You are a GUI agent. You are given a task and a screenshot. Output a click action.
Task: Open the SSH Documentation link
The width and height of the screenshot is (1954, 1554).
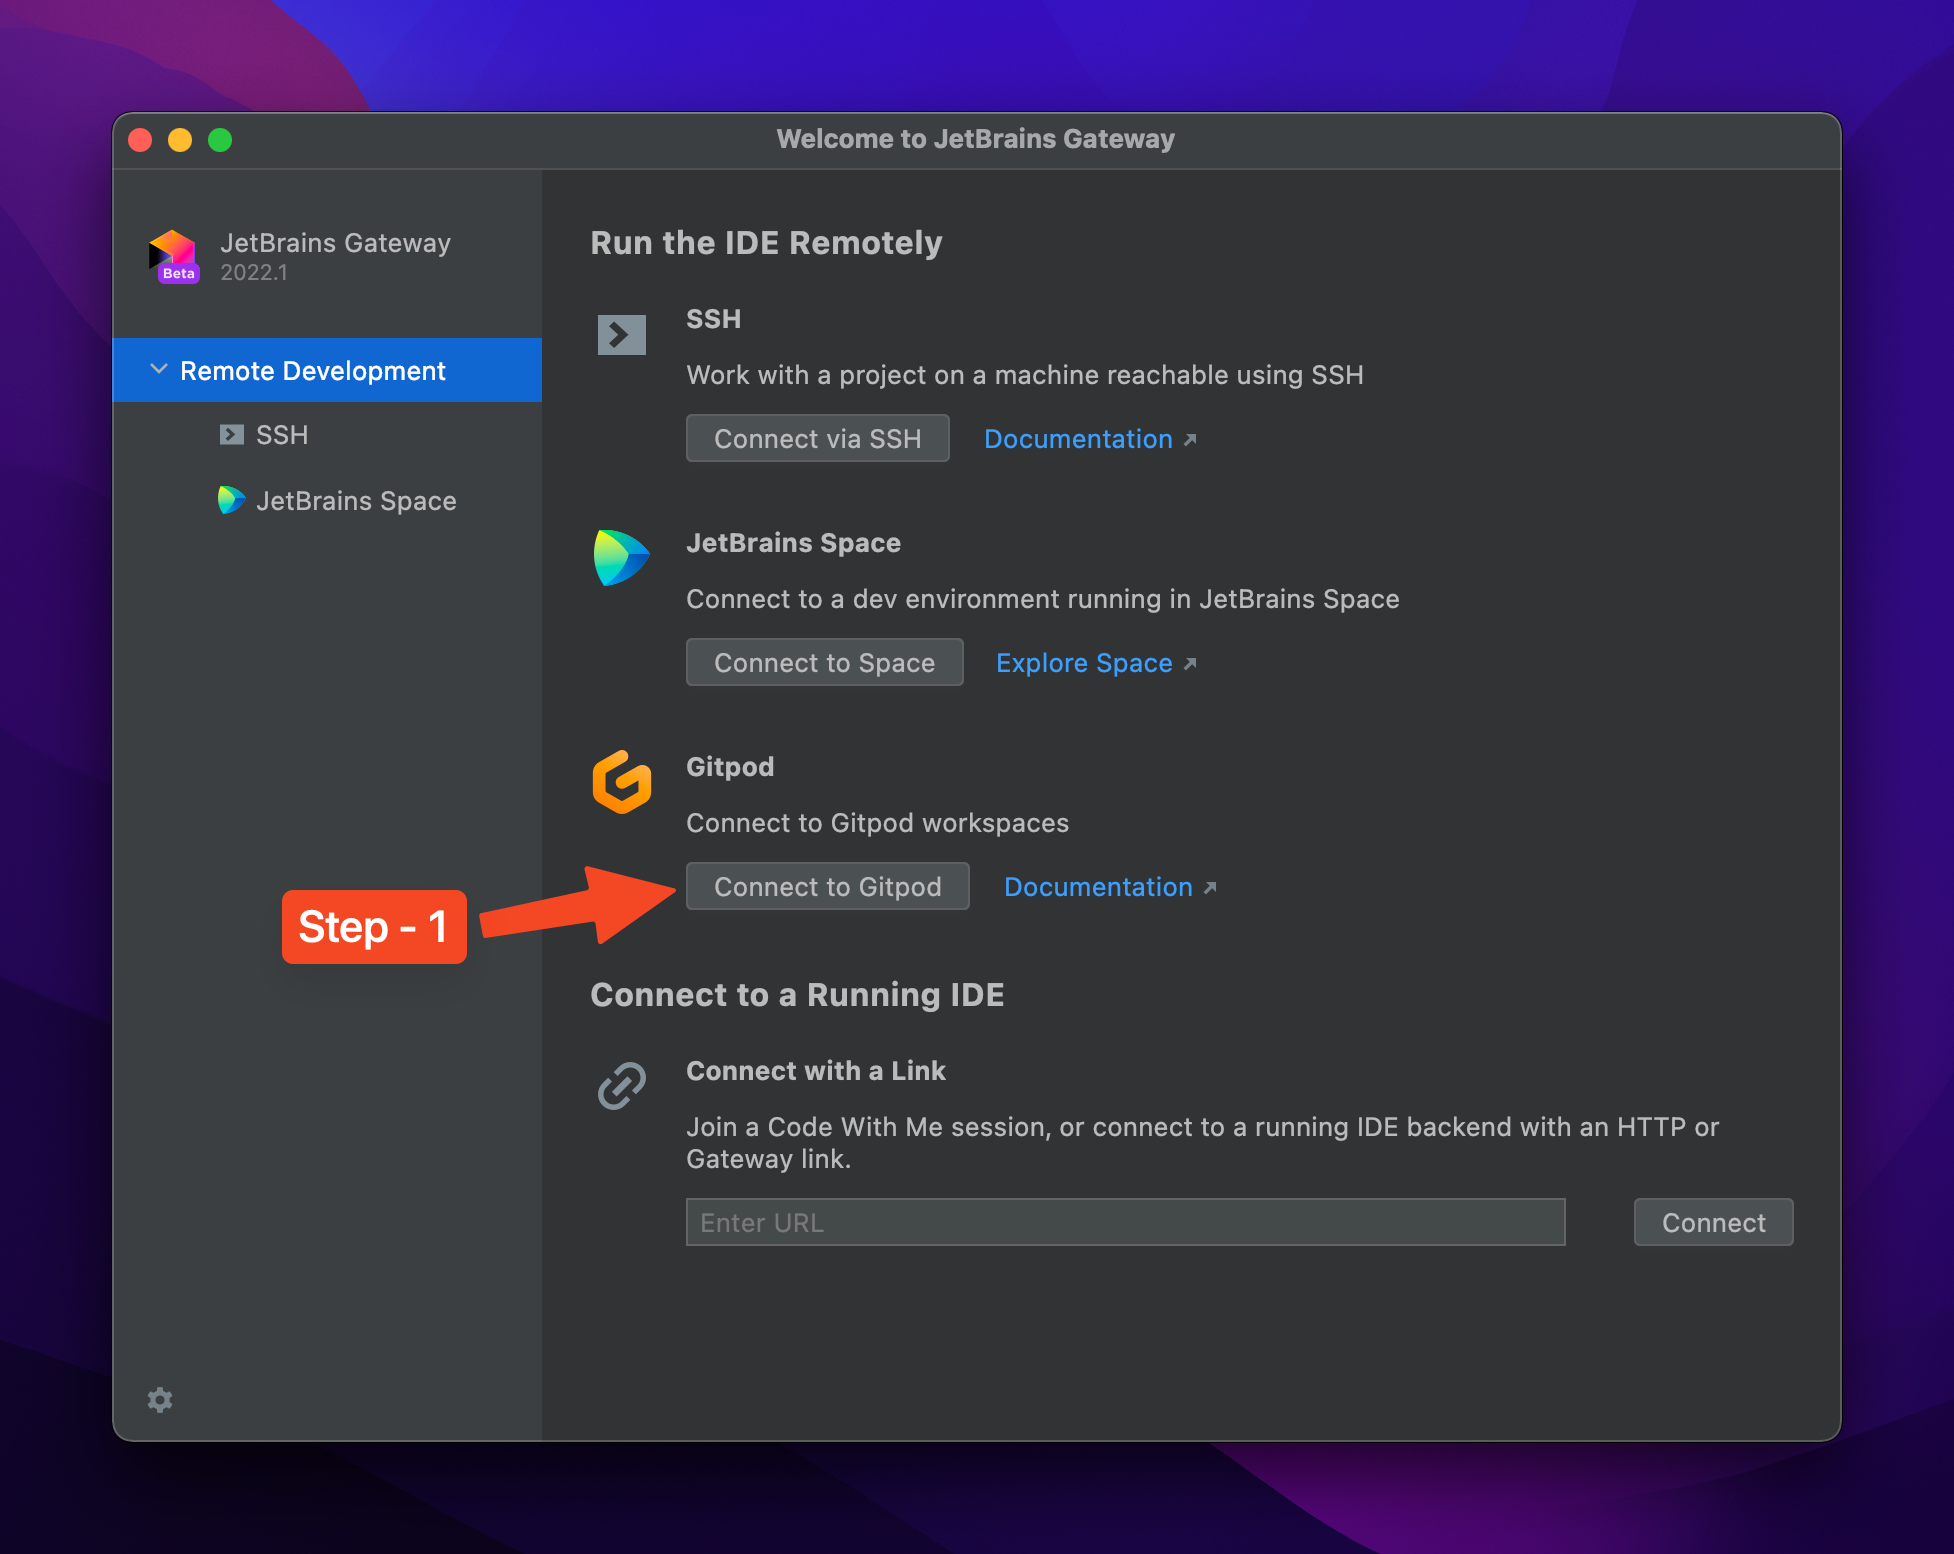coord(1090,439)
